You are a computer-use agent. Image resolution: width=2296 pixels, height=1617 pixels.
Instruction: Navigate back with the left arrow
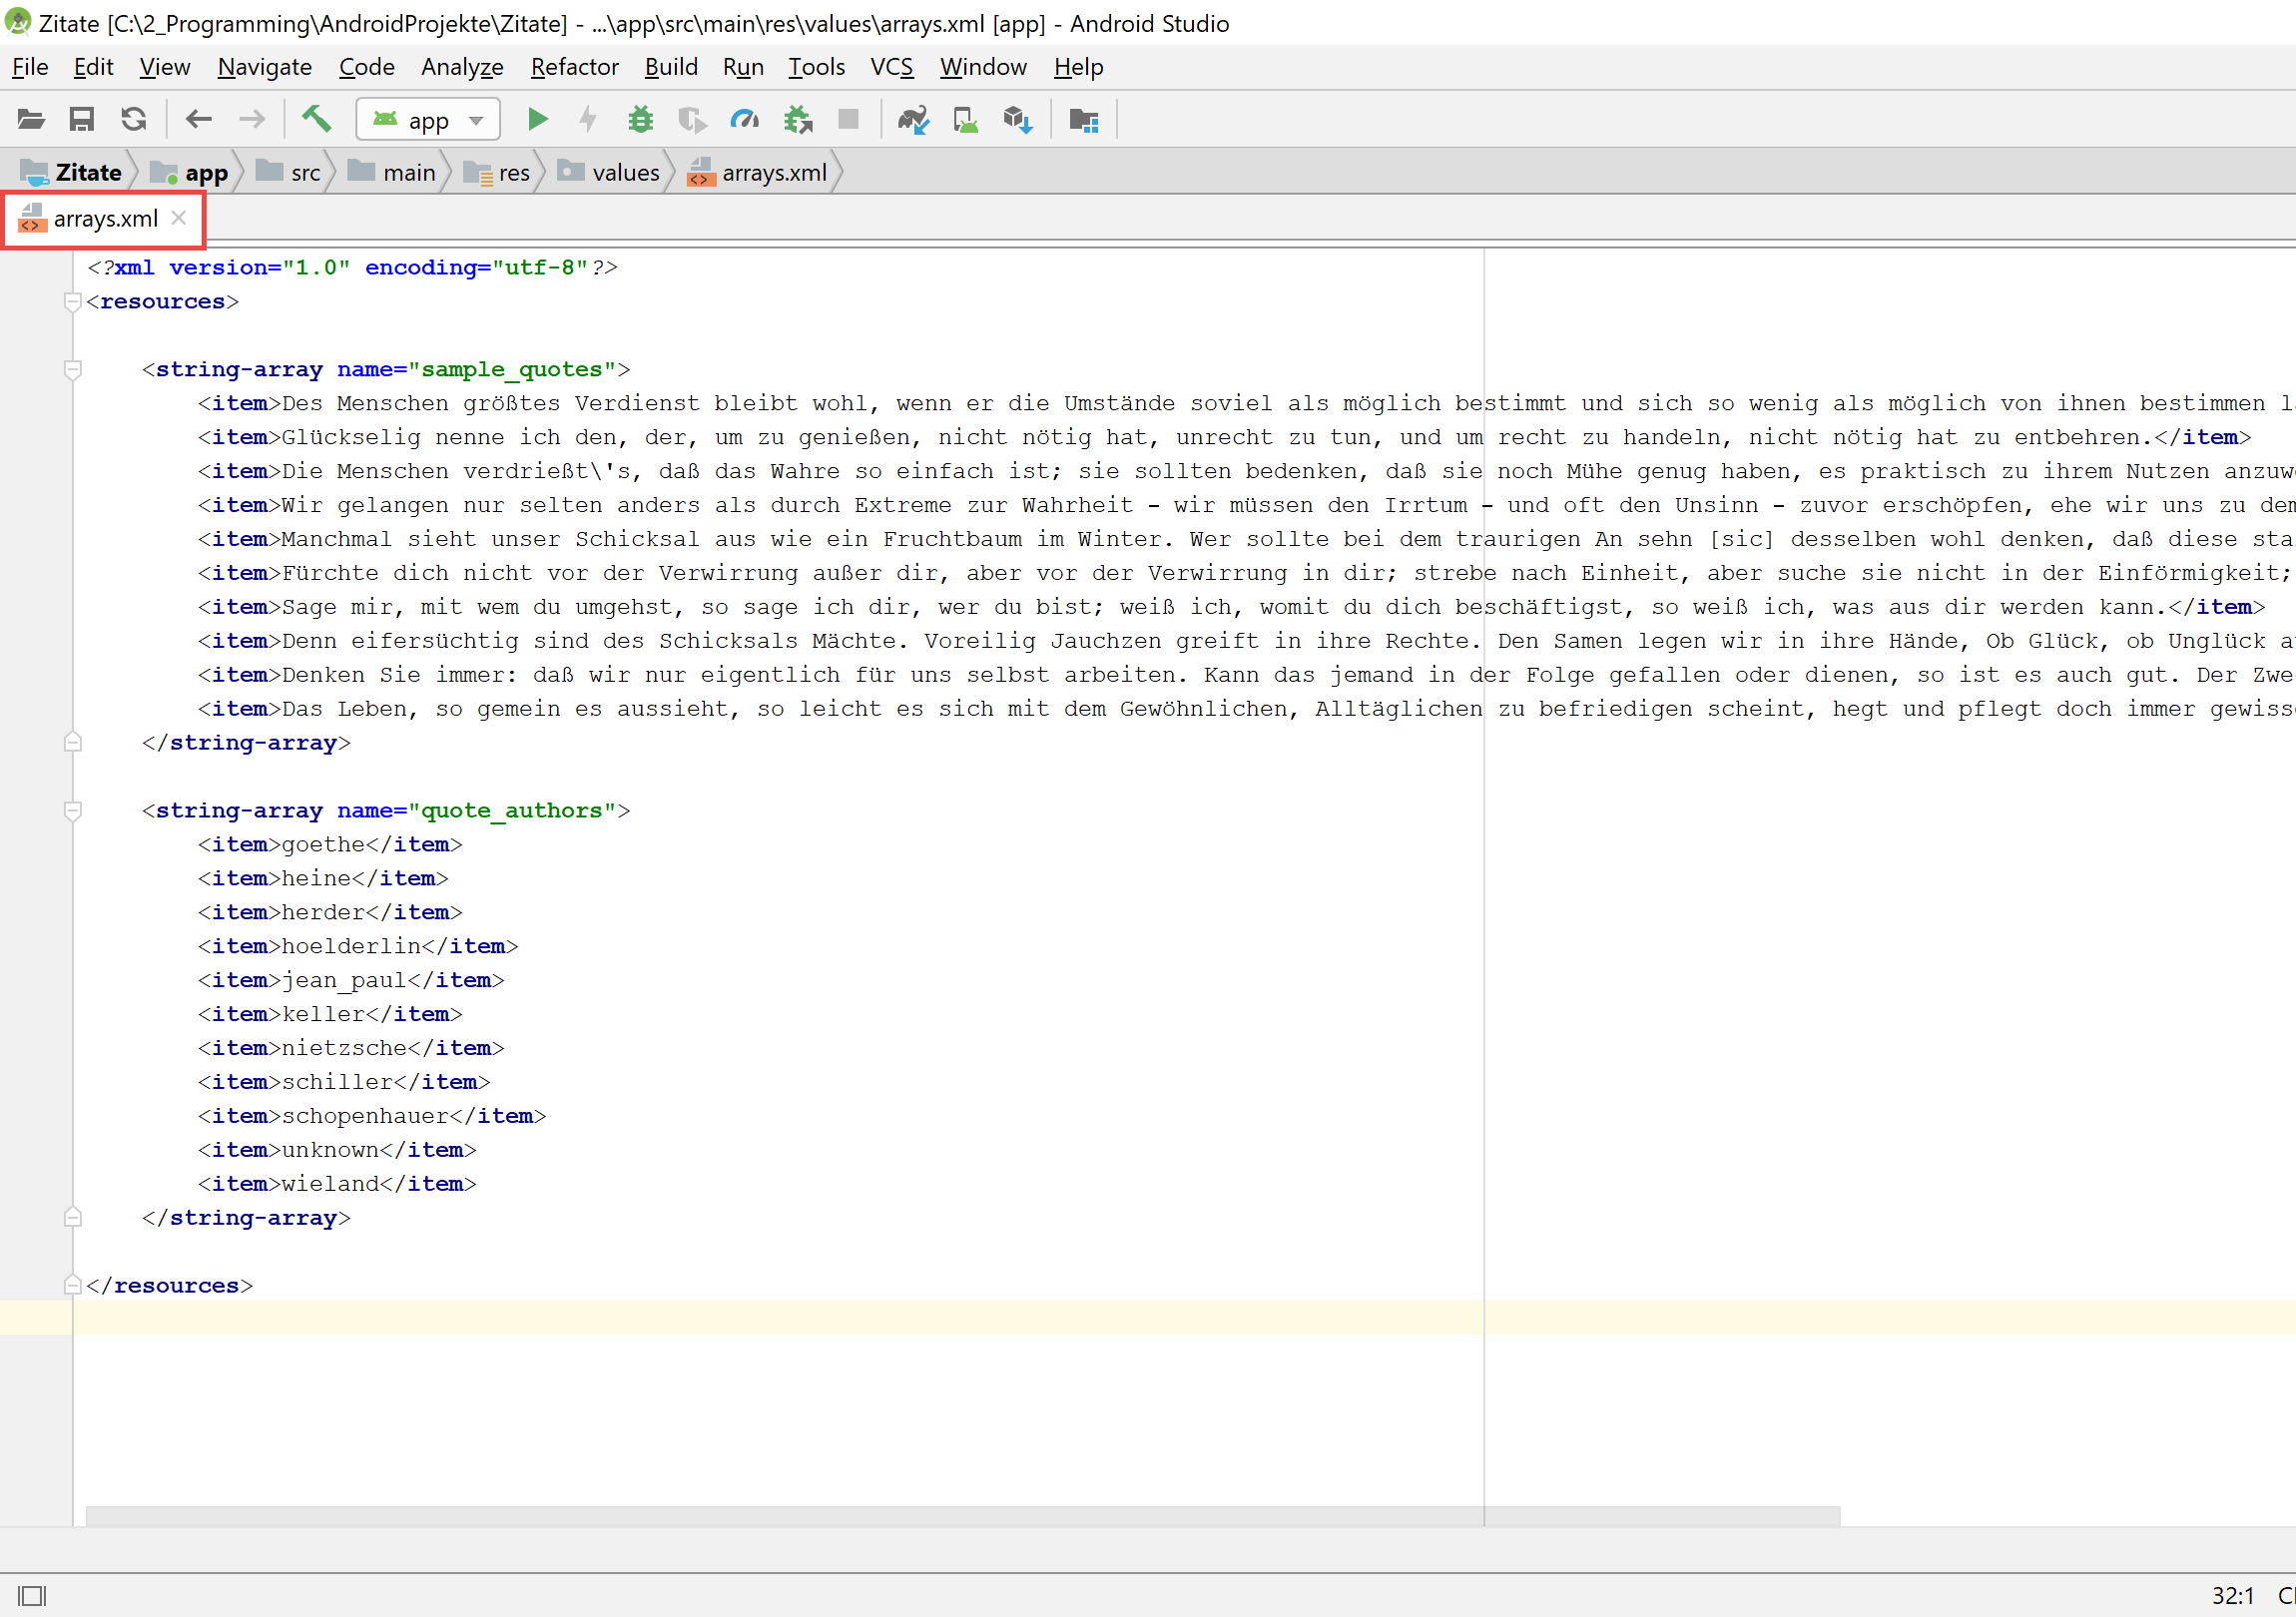199,120
